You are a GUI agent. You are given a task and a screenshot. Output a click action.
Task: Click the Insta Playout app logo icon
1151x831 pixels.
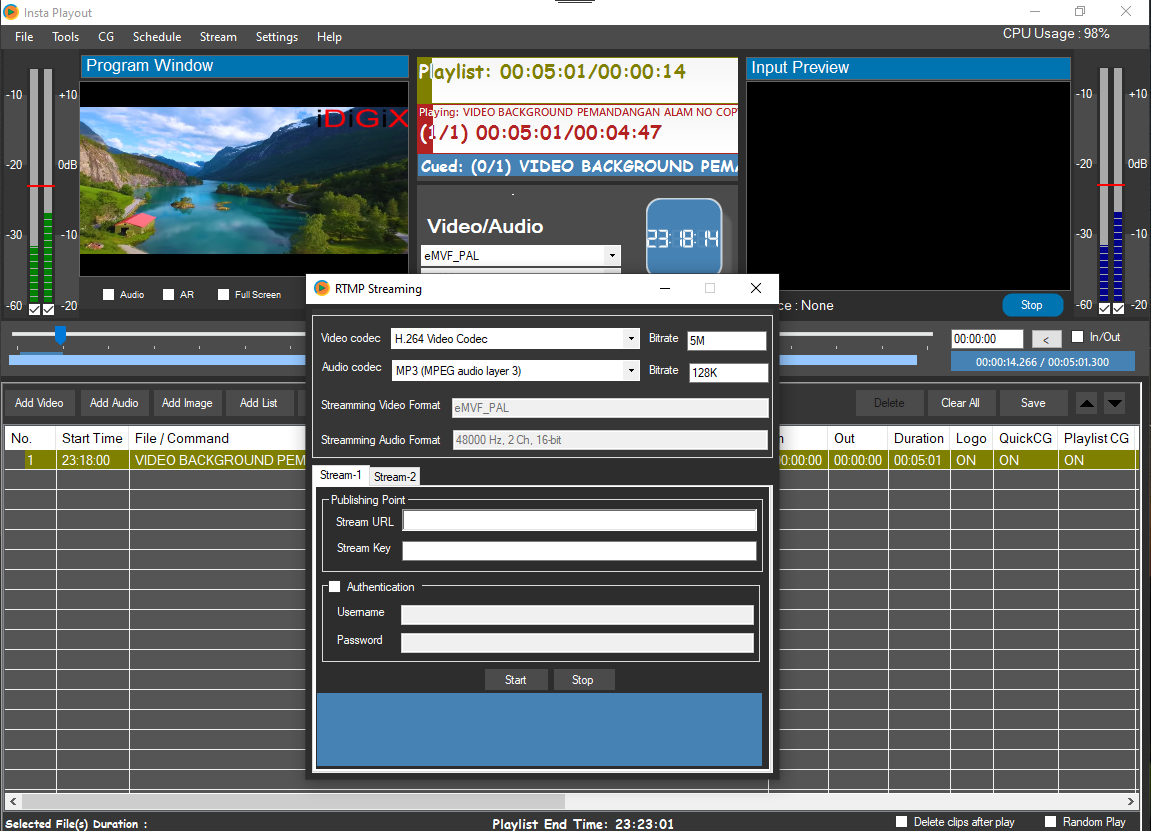[x=11, y=12]
